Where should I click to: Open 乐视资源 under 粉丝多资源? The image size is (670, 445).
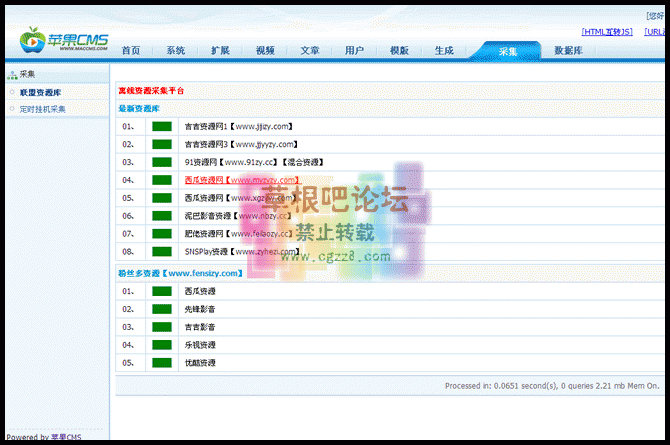(x=200, y=345)
